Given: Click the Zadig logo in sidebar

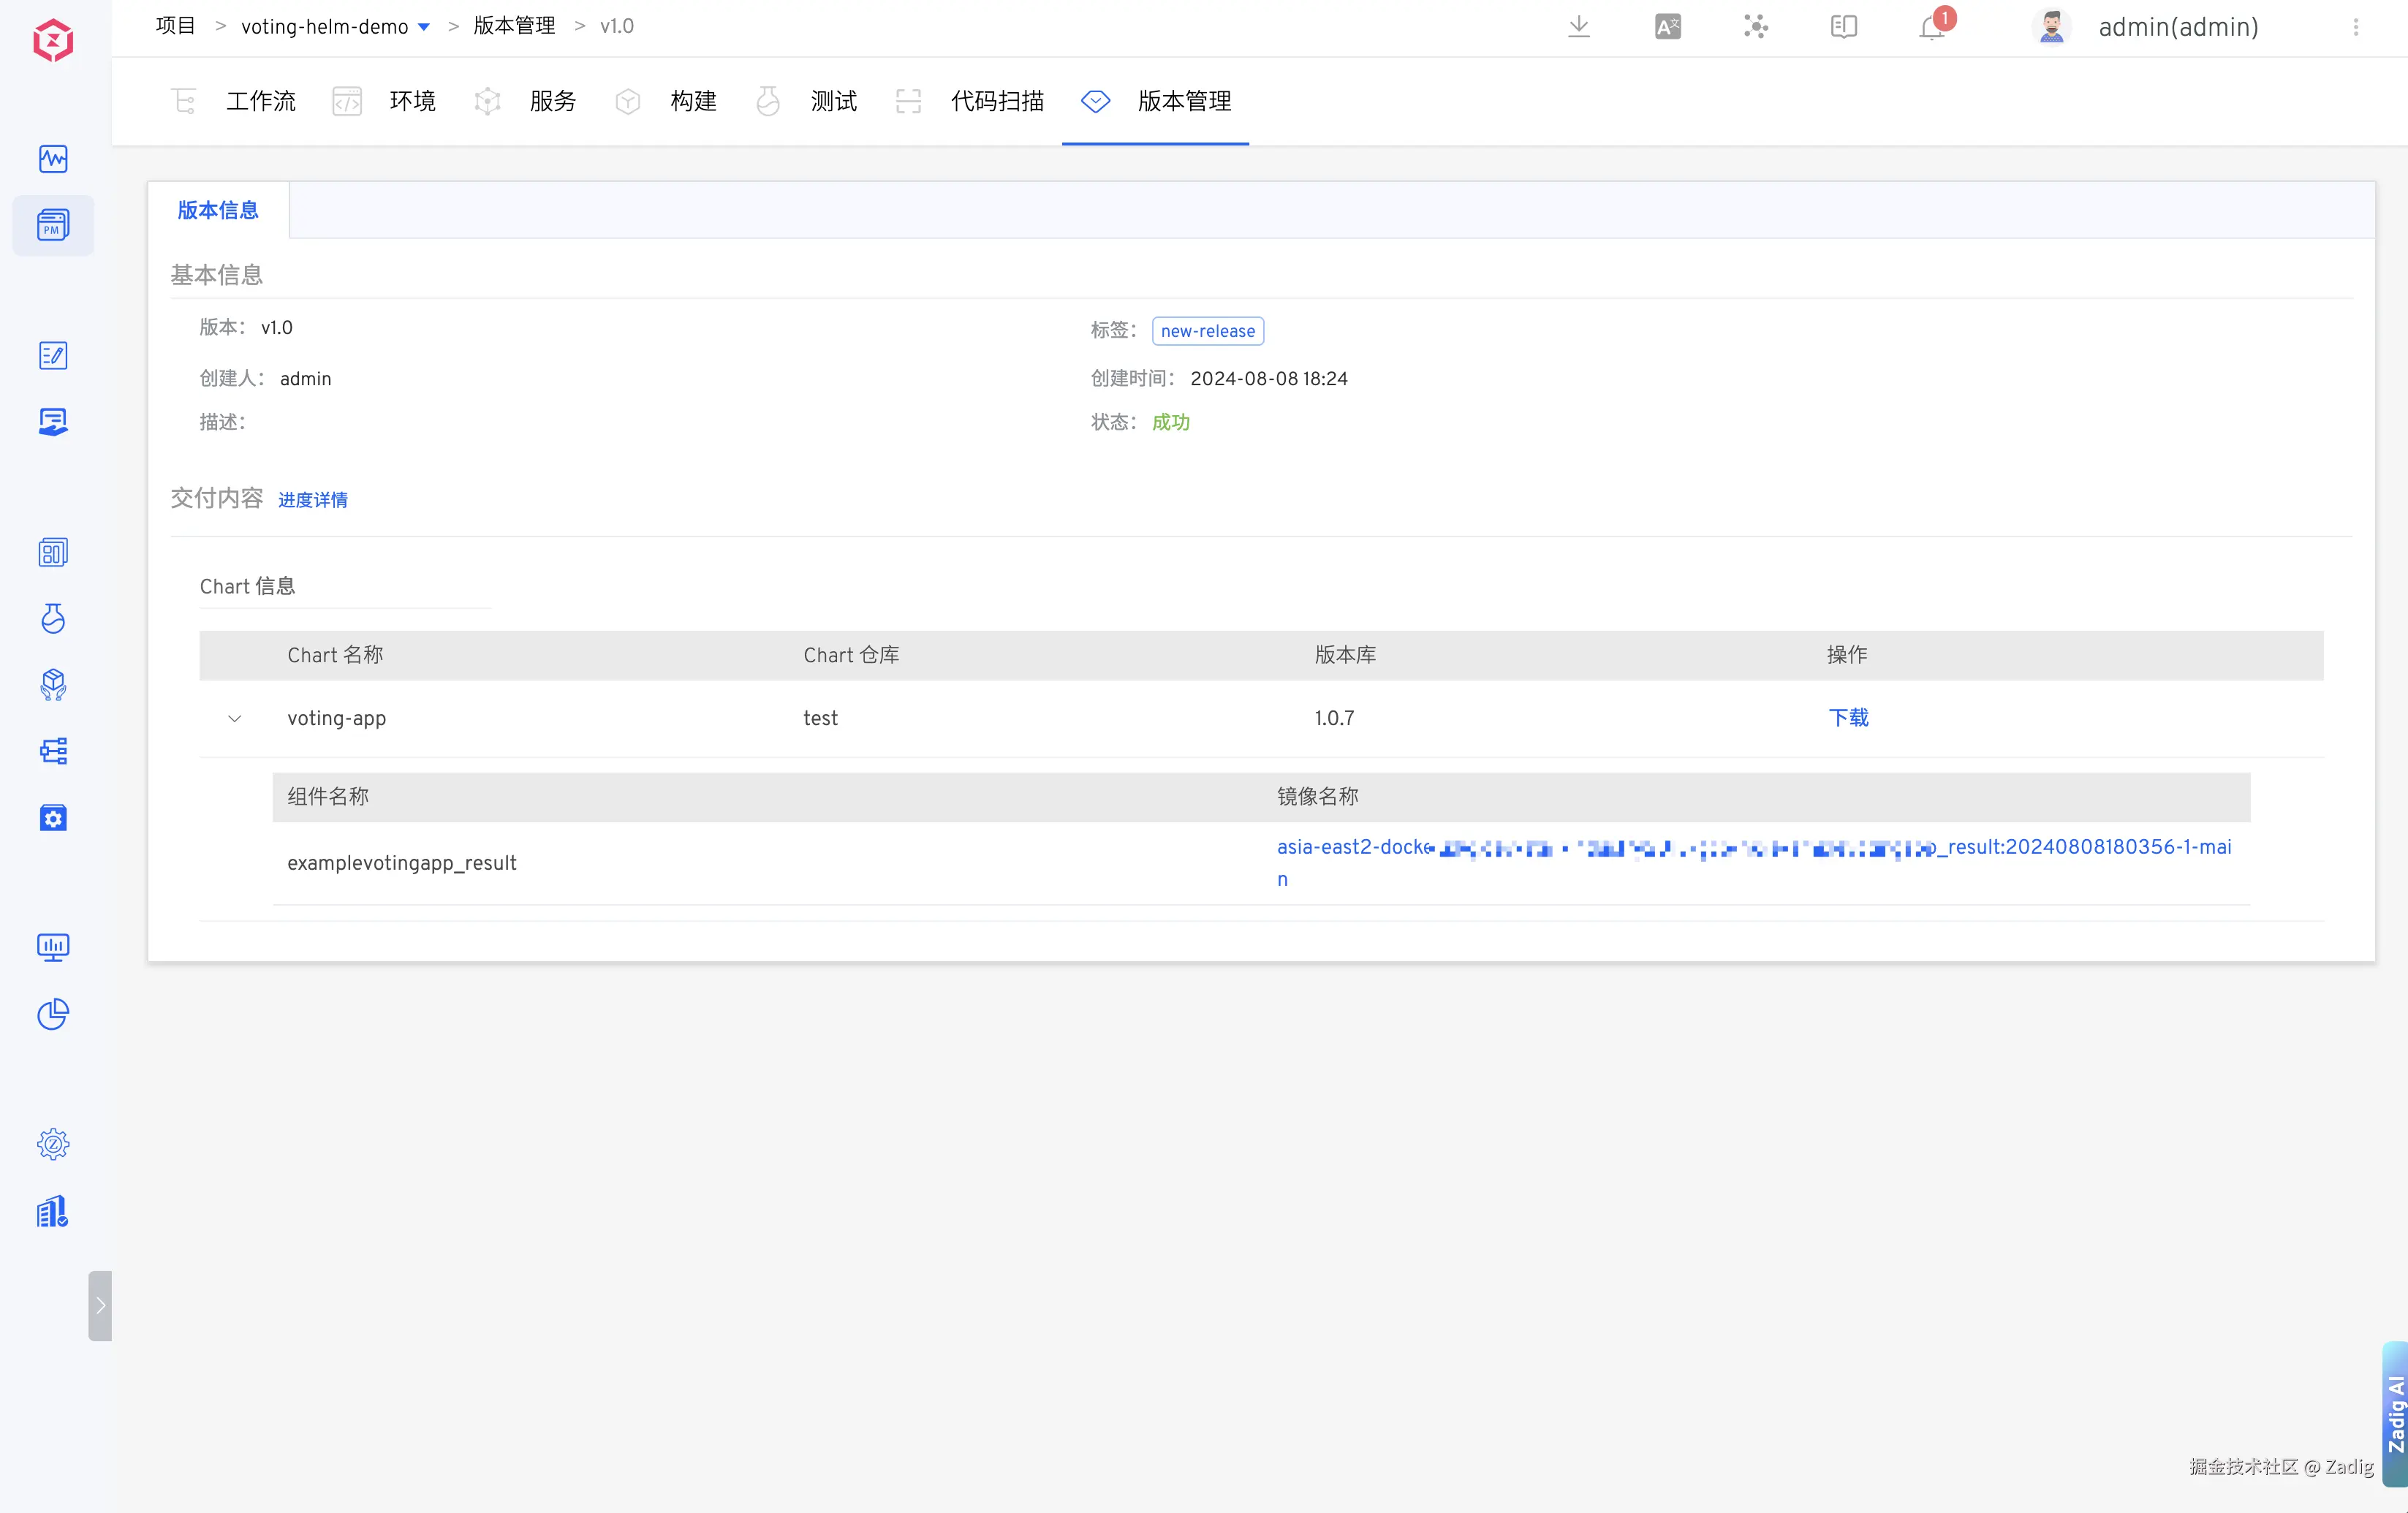Looking at the screenshot, I should pos(53,40).
